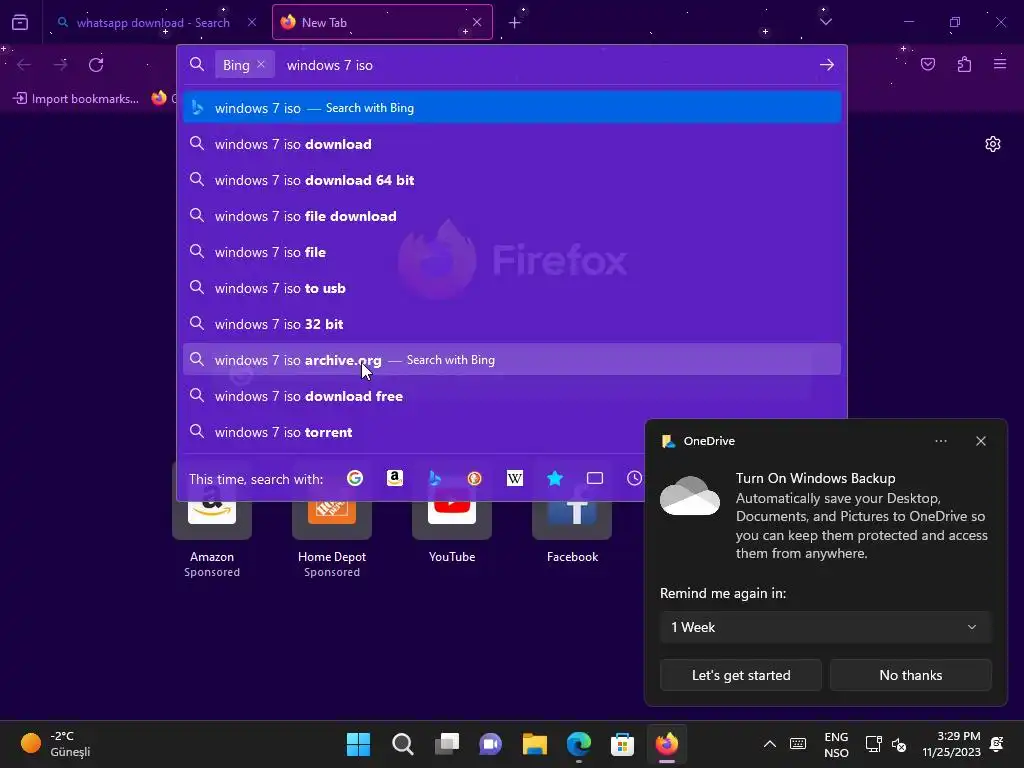
Task: Choose suggestion windows 7 iso download
Action: point(512,144)
